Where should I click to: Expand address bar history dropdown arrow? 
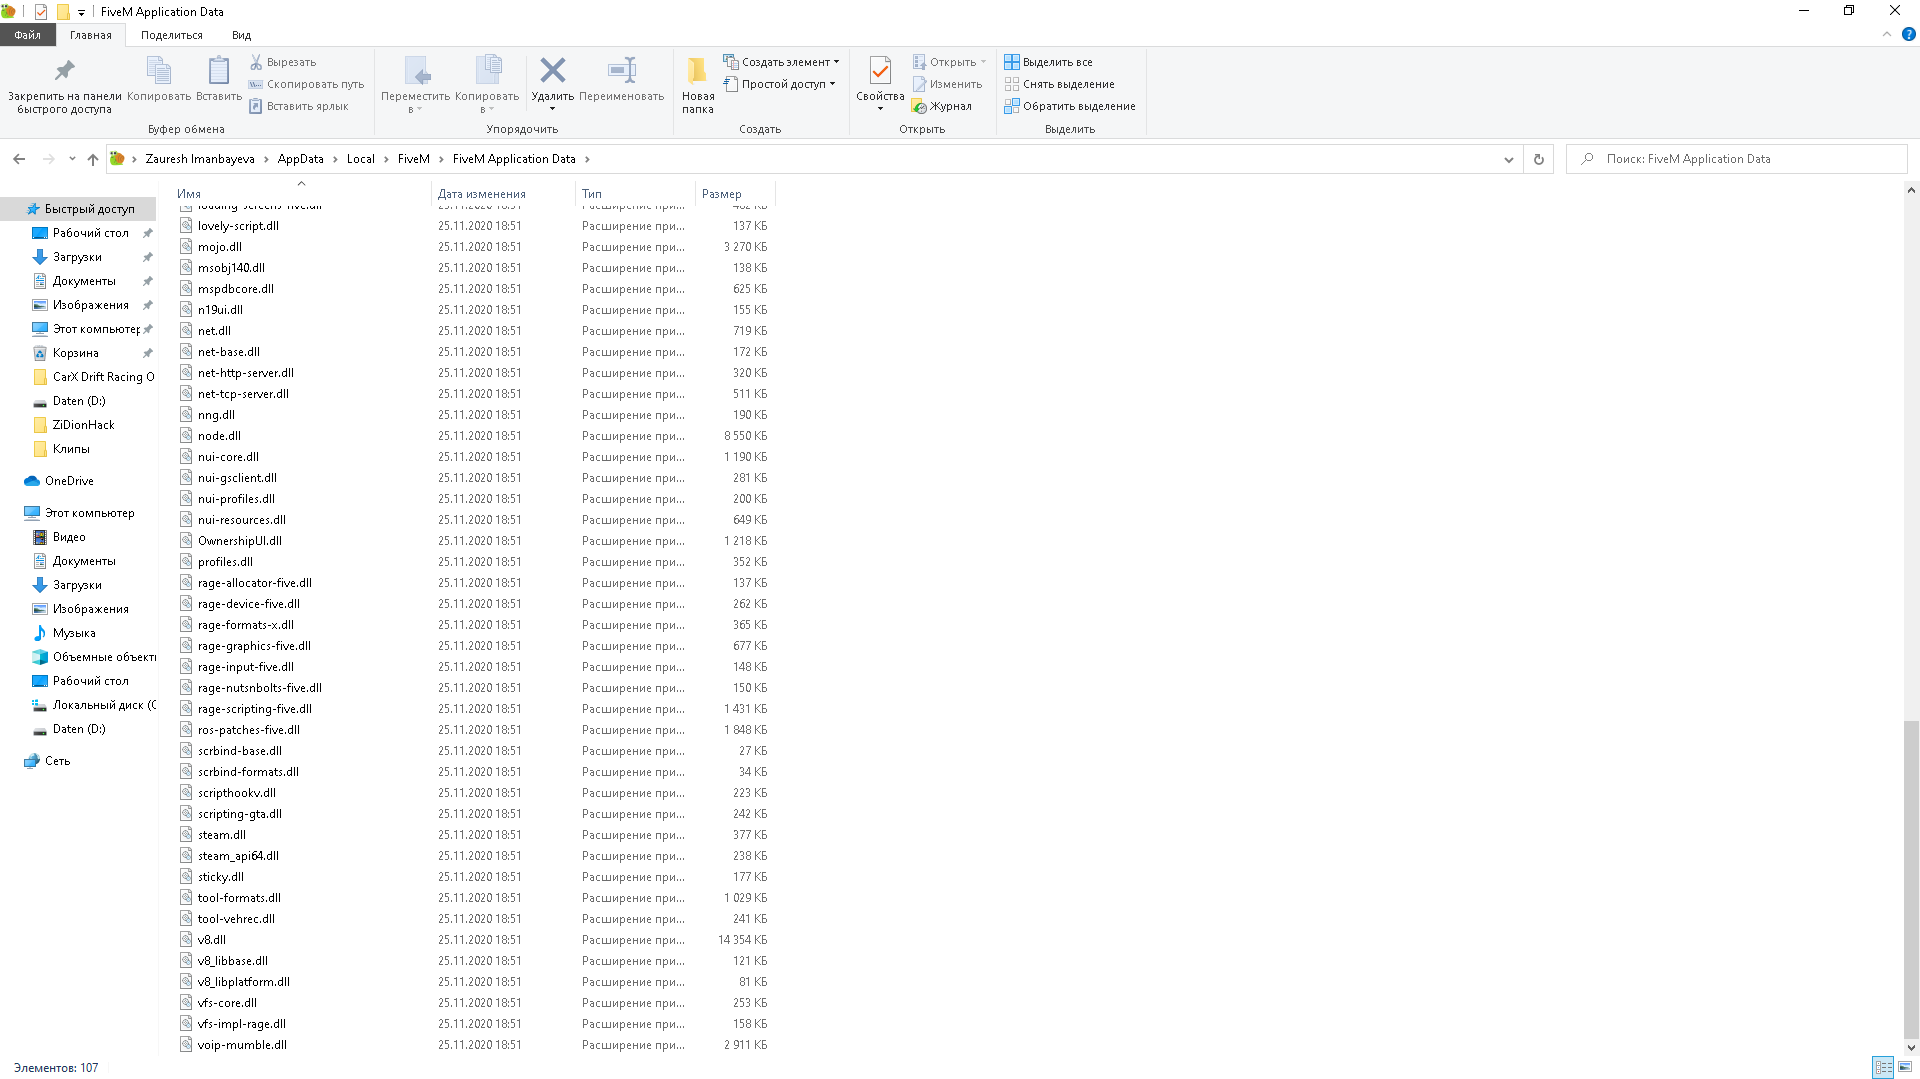coord(1508,159)
